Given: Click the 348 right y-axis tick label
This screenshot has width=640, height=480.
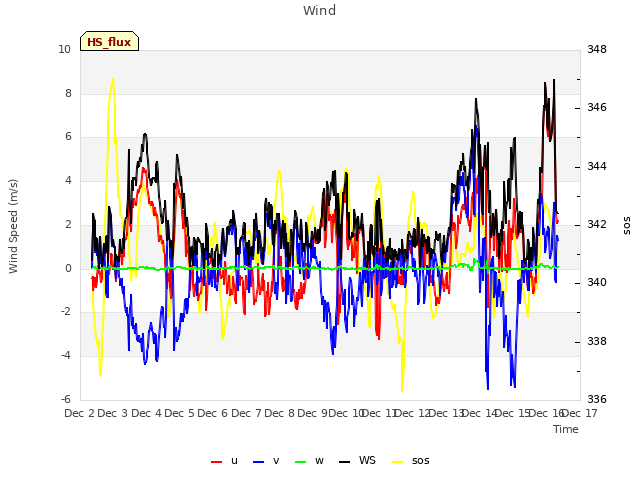Looking at the screenshot, I should coord(597,49).
